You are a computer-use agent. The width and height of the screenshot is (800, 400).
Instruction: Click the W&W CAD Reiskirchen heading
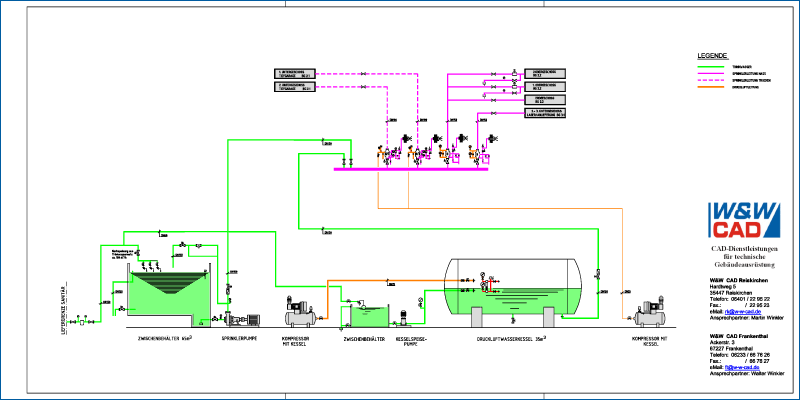[x=739, y=280]
